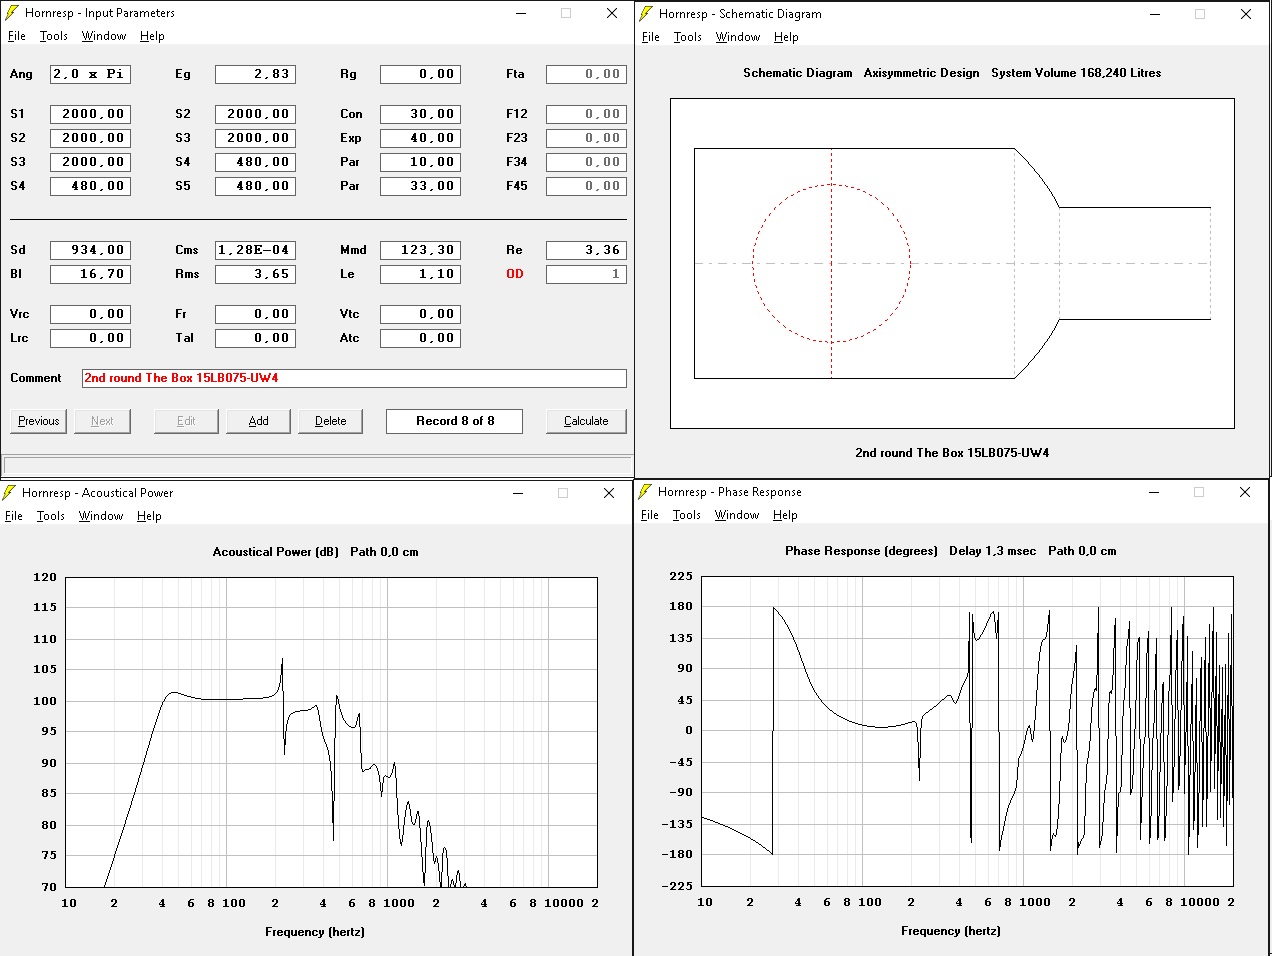1272x956 pixels.
Task: Open Help menu in Schematic Diagram window
Action: tap(786, 37)
